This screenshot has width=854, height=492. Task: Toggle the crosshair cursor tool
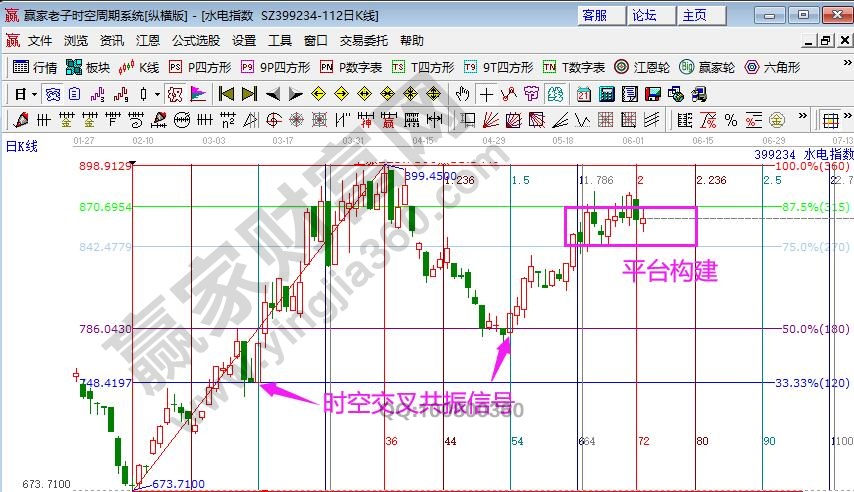click(486, 94)
